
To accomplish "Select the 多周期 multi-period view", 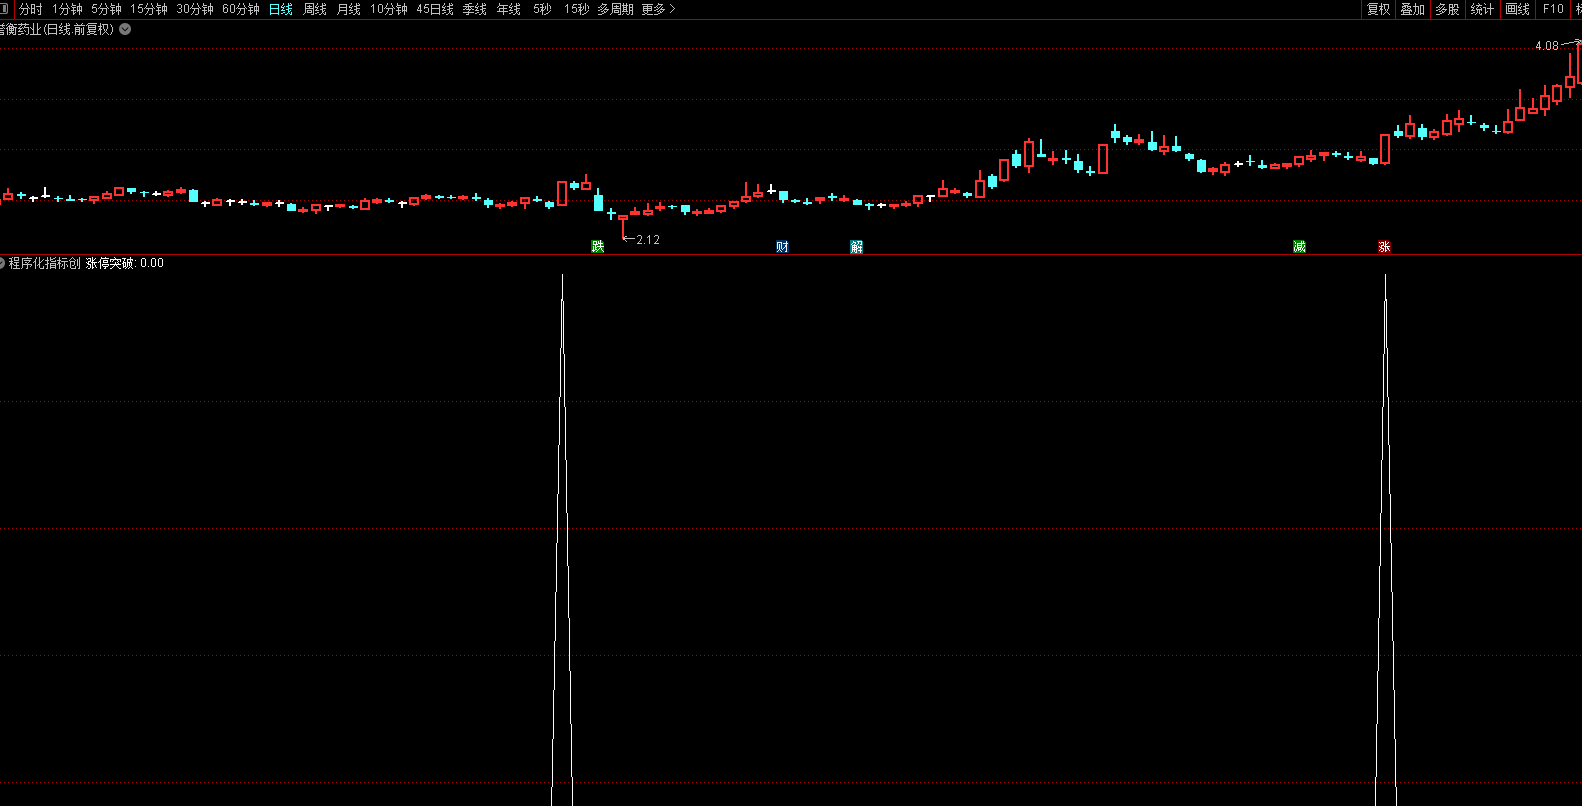I will 615,9.
